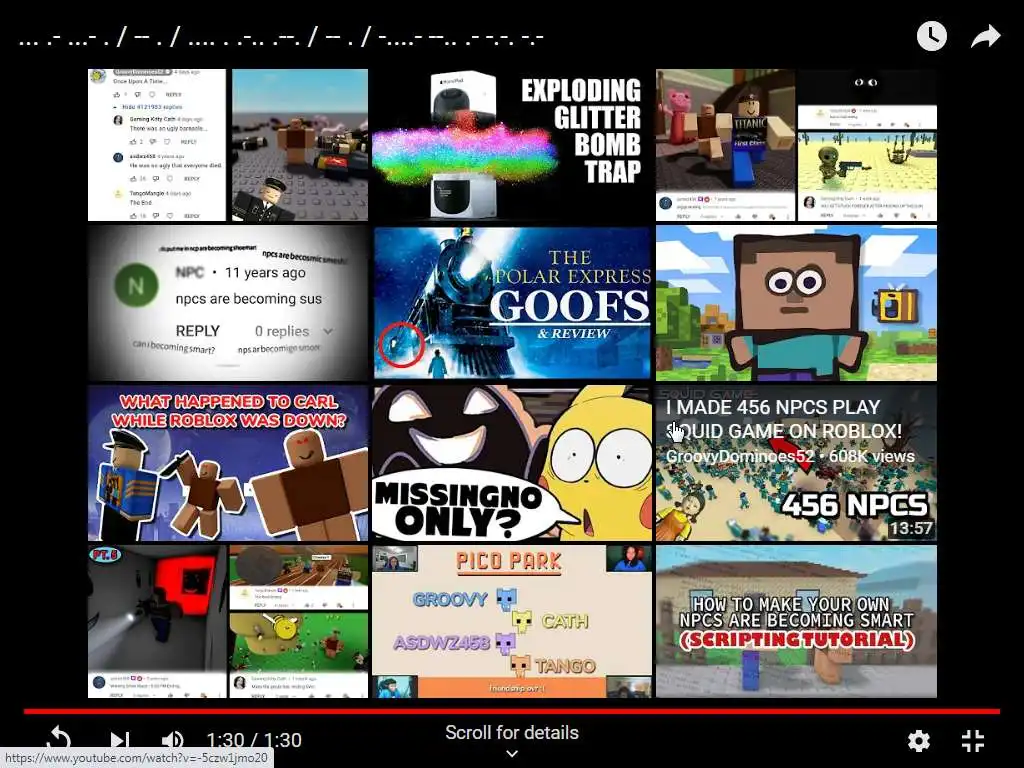Open the Titanic Piggy Roblox video
The image size is (1024, 768).
(x=796, y=145)
